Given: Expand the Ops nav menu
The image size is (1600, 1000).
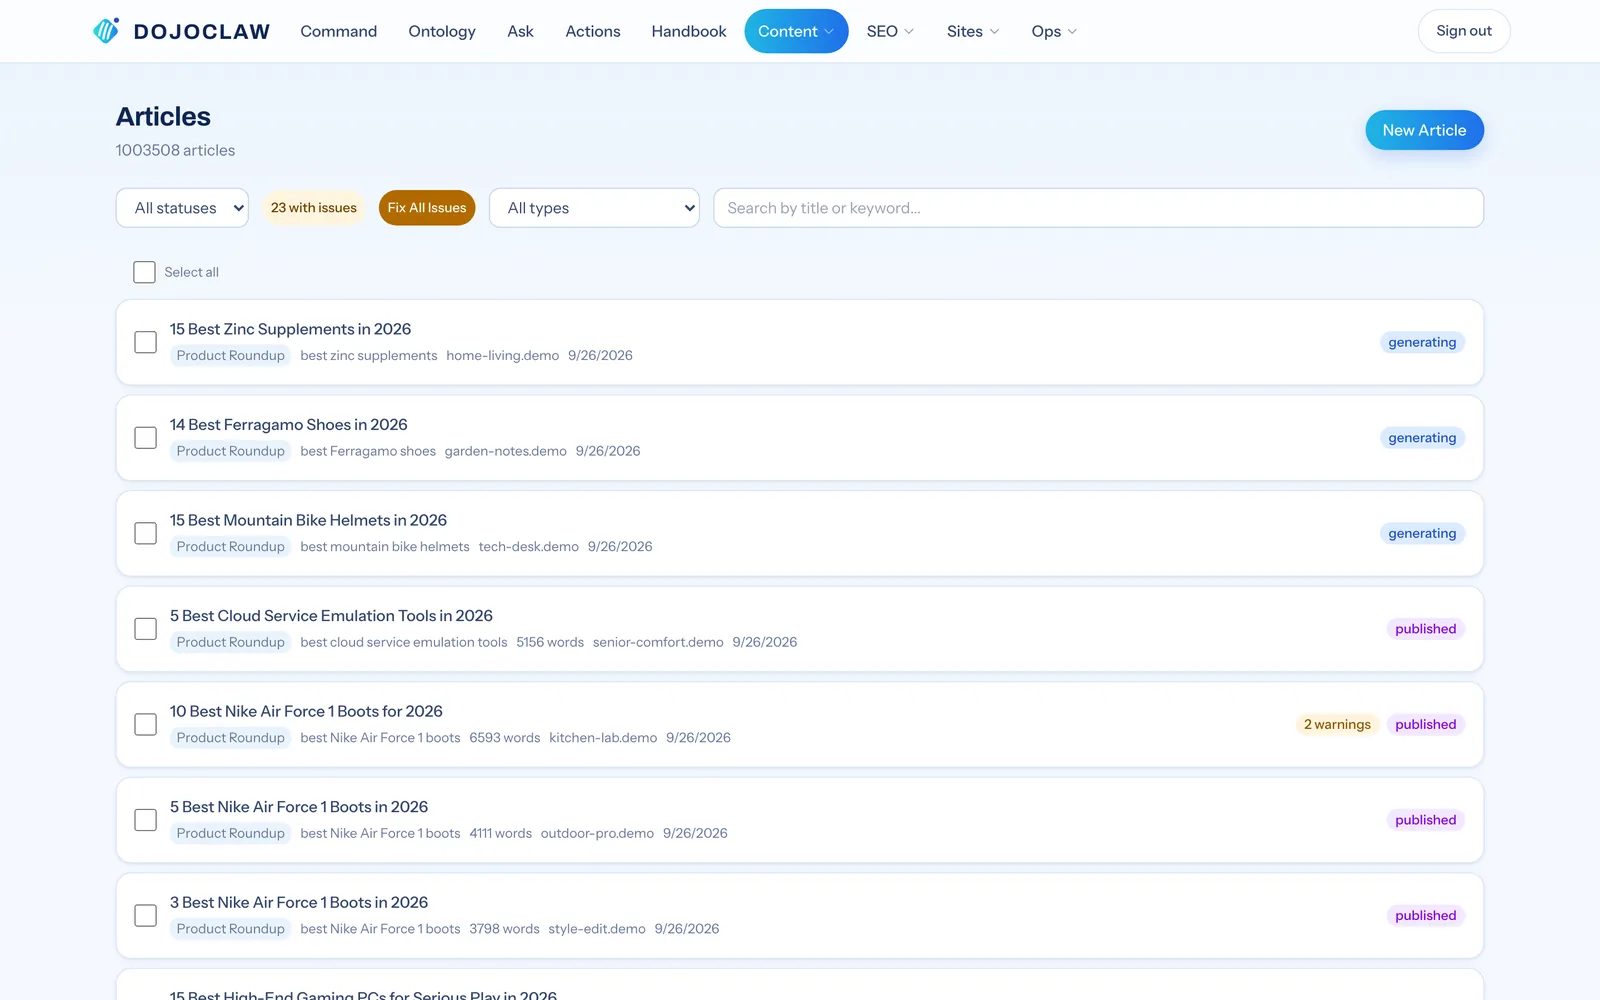Looking at the screenshot, I should tap(1054, 31).
